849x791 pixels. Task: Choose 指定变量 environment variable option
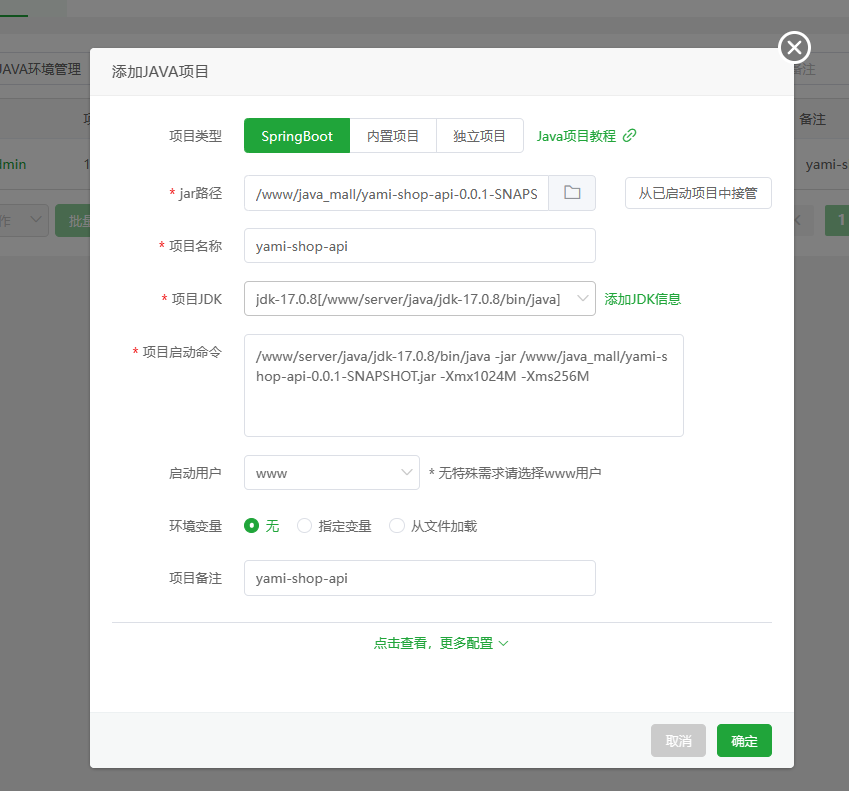(304, 525)
